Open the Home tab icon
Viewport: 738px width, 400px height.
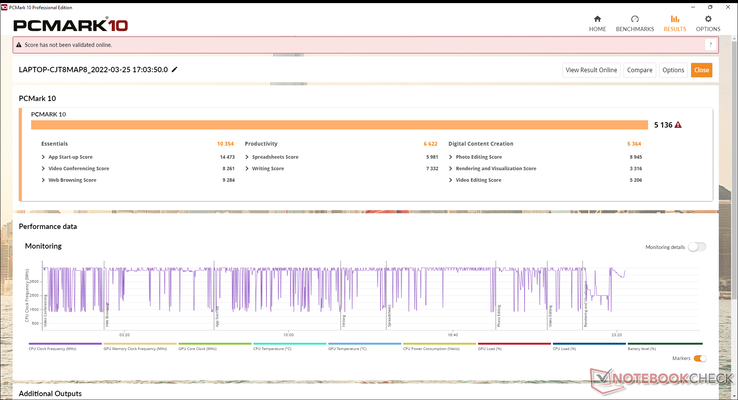click(597, 22)
